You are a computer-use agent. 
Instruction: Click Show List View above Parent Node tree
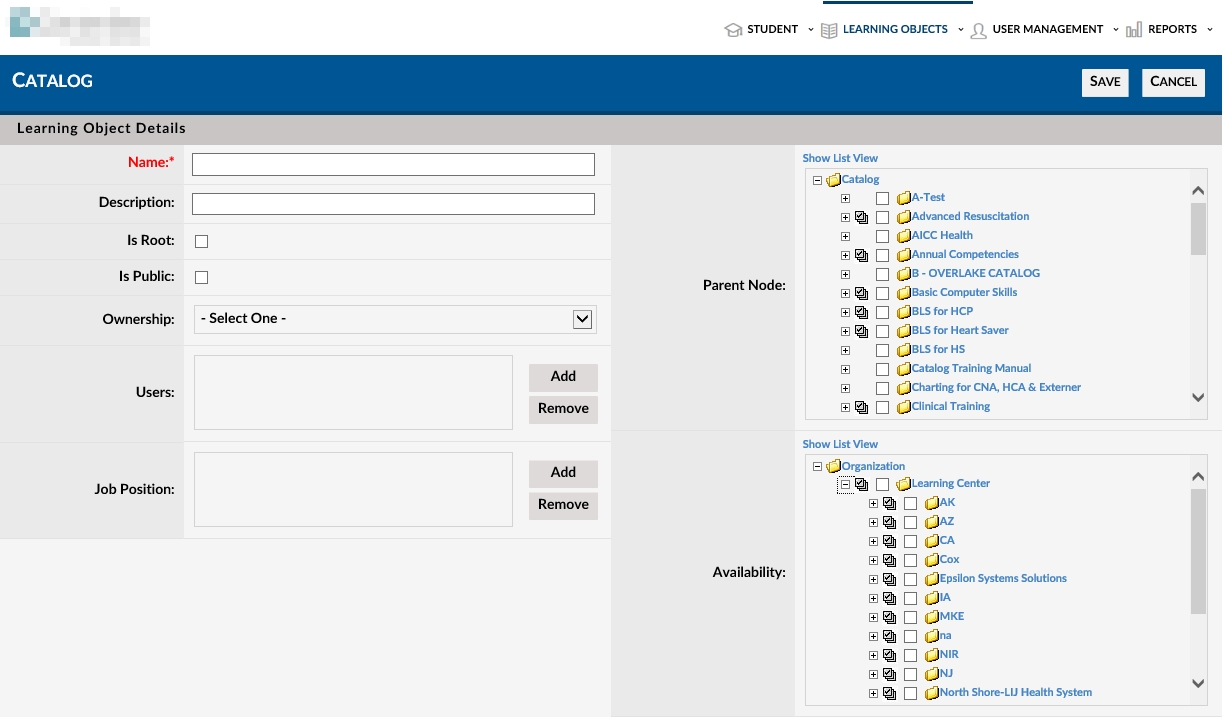[x=840, y=158]
